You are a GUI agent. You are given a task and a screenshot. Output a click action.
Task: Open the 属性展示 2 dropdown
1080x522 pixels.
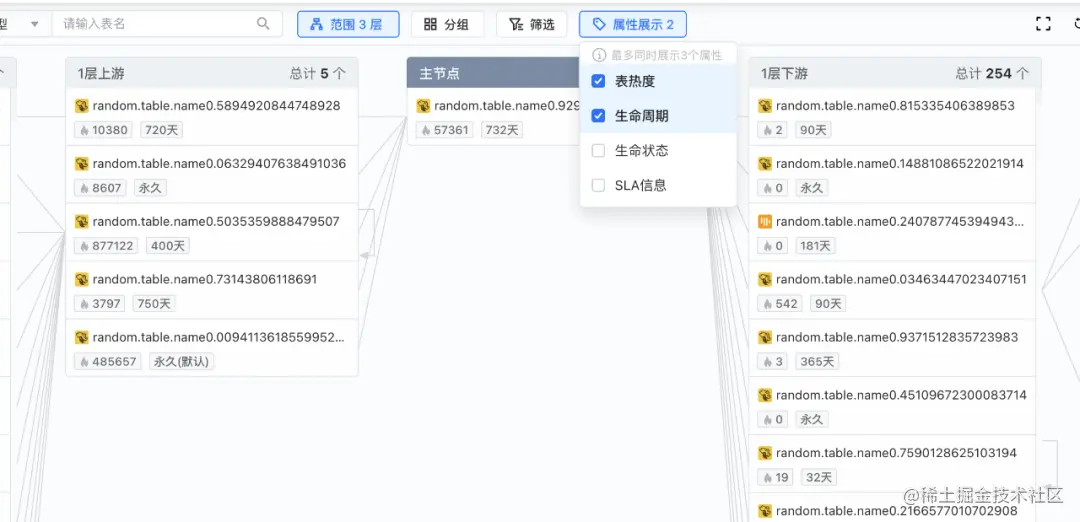coord(632,24)
